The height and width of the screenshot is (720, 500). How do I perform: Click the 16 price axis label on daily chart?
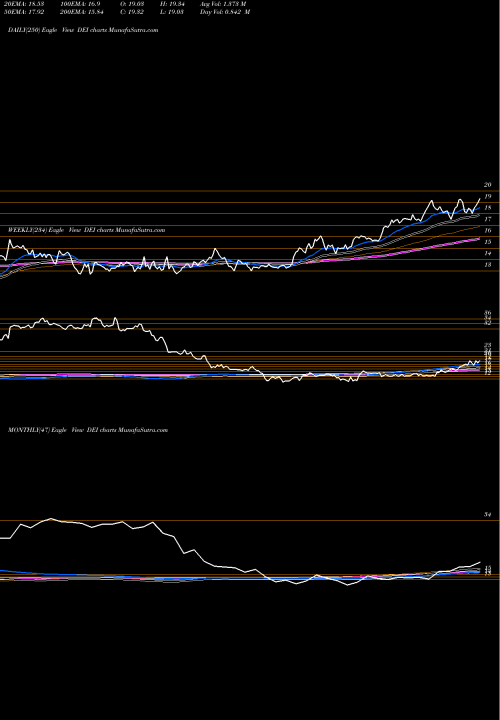click(x=488, y=231)
